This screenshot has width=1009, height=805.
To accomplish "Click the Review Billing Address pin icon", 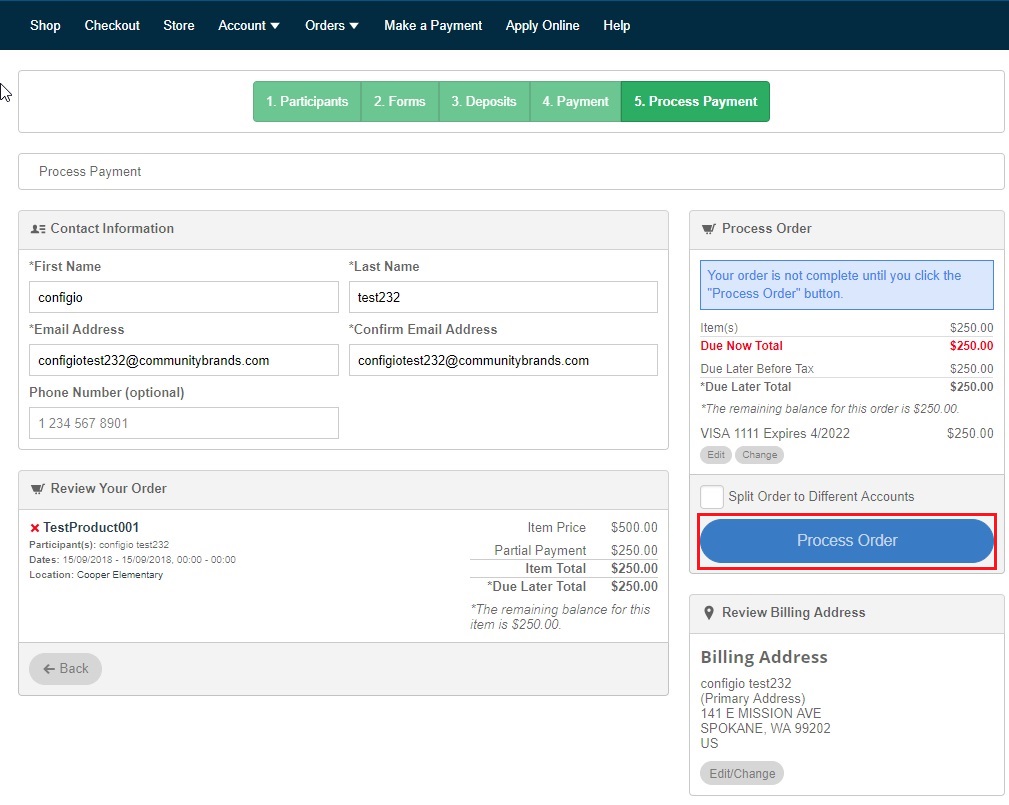I will click(x=708, y=613).
